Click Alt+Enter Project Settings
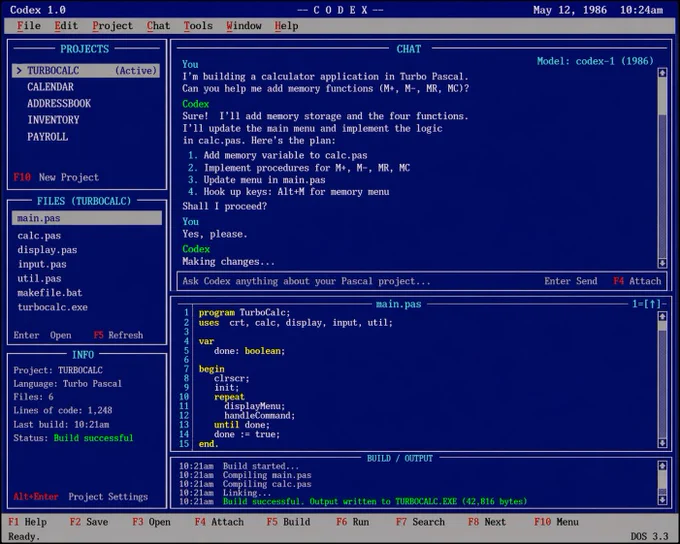Screen dimensions: 680x544 [x=81, y=496]
